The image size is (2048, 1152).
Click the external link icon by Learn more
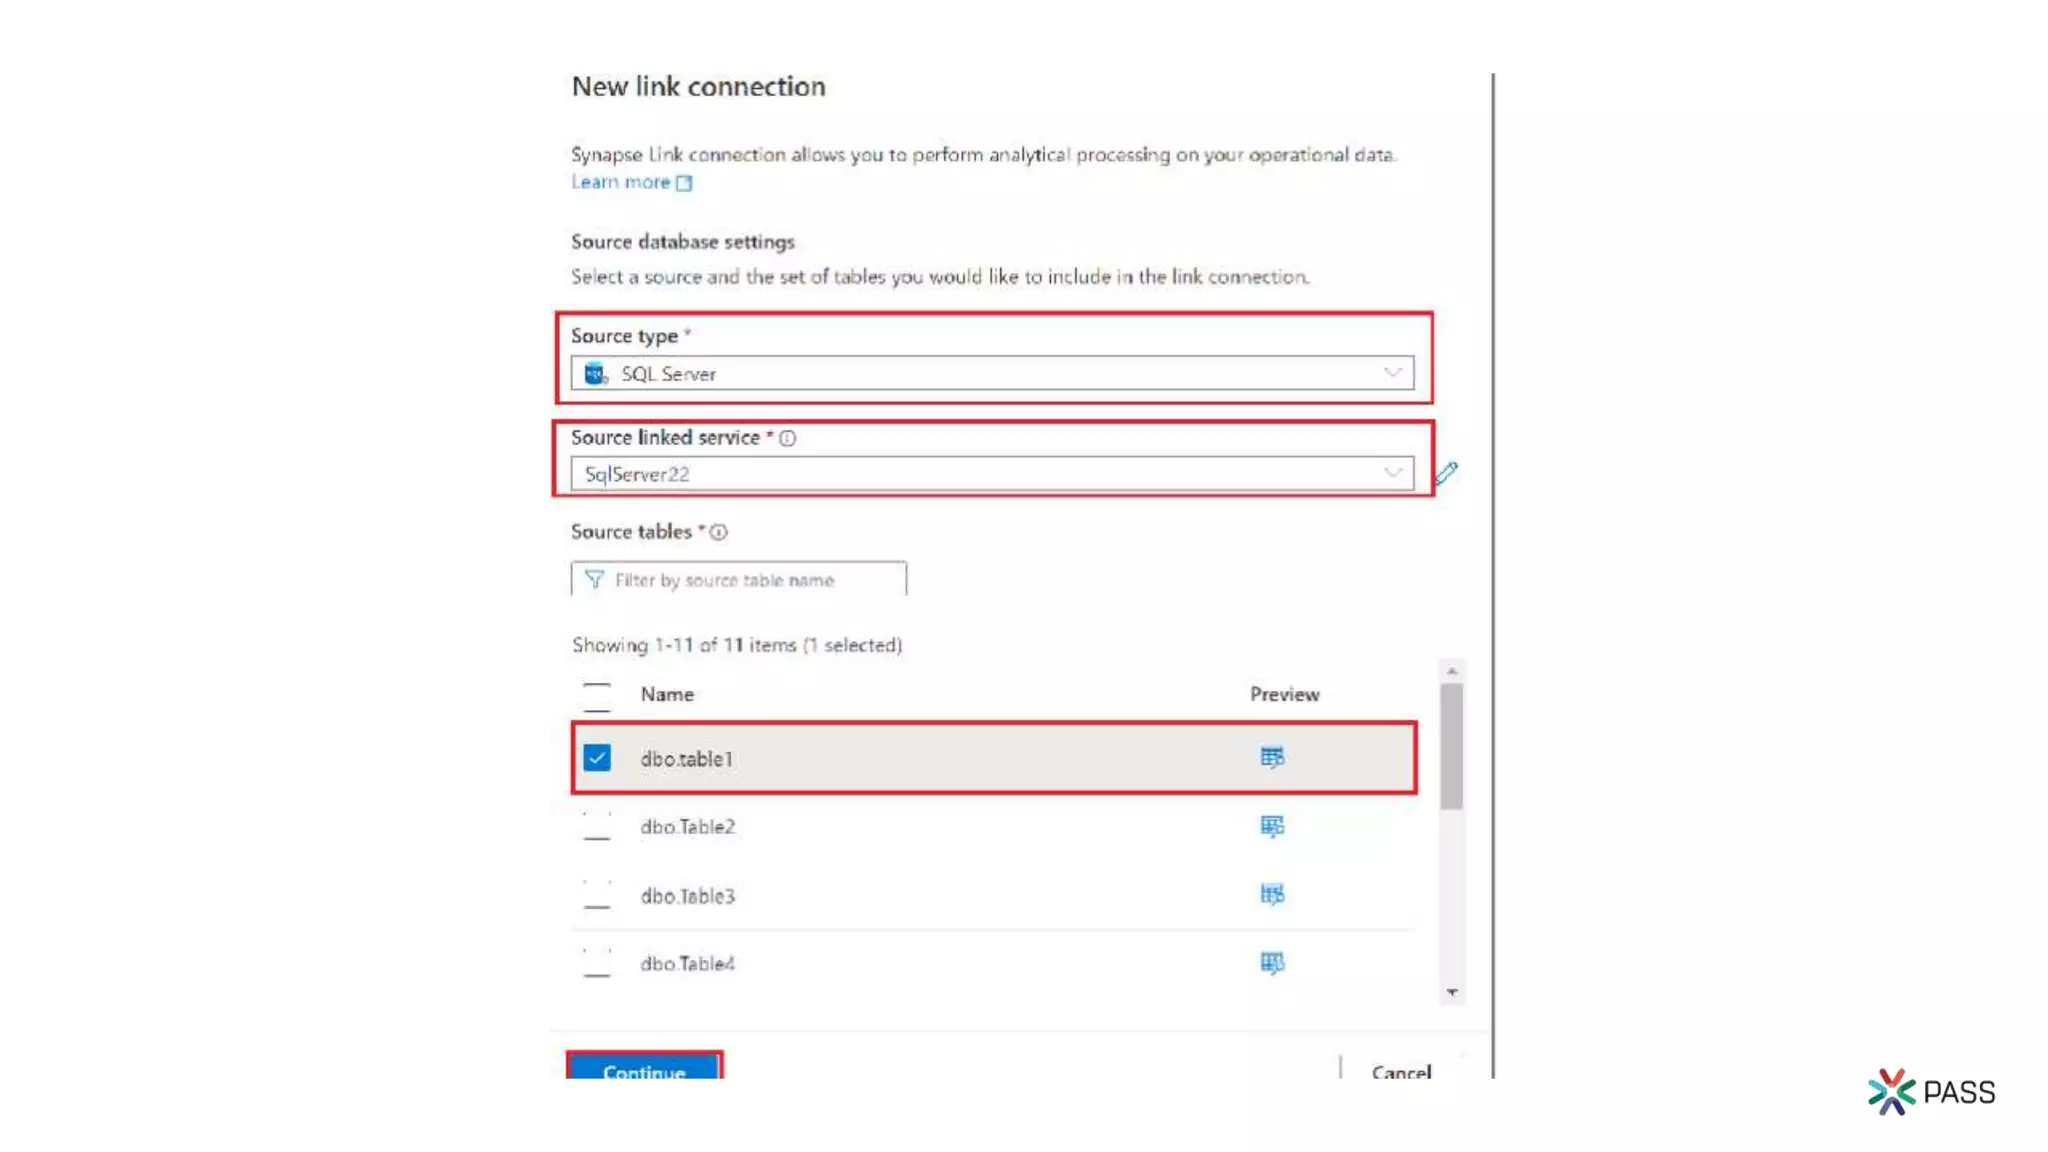(684, 183)
